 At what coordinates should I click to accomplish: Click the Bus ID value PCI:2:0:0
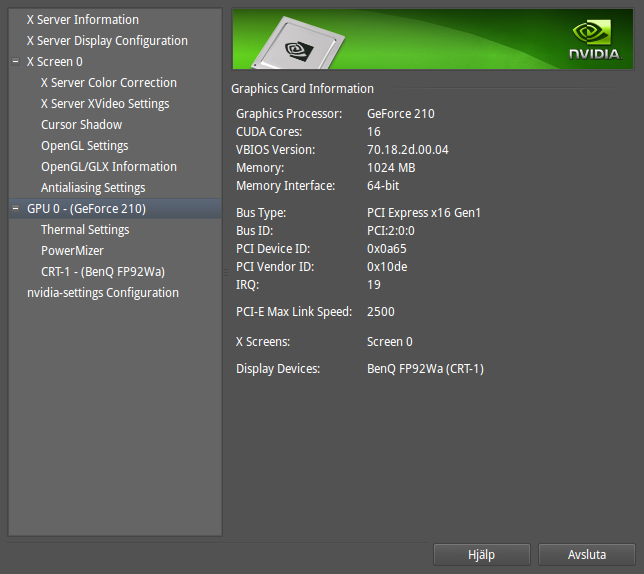(x=391, y=231)
